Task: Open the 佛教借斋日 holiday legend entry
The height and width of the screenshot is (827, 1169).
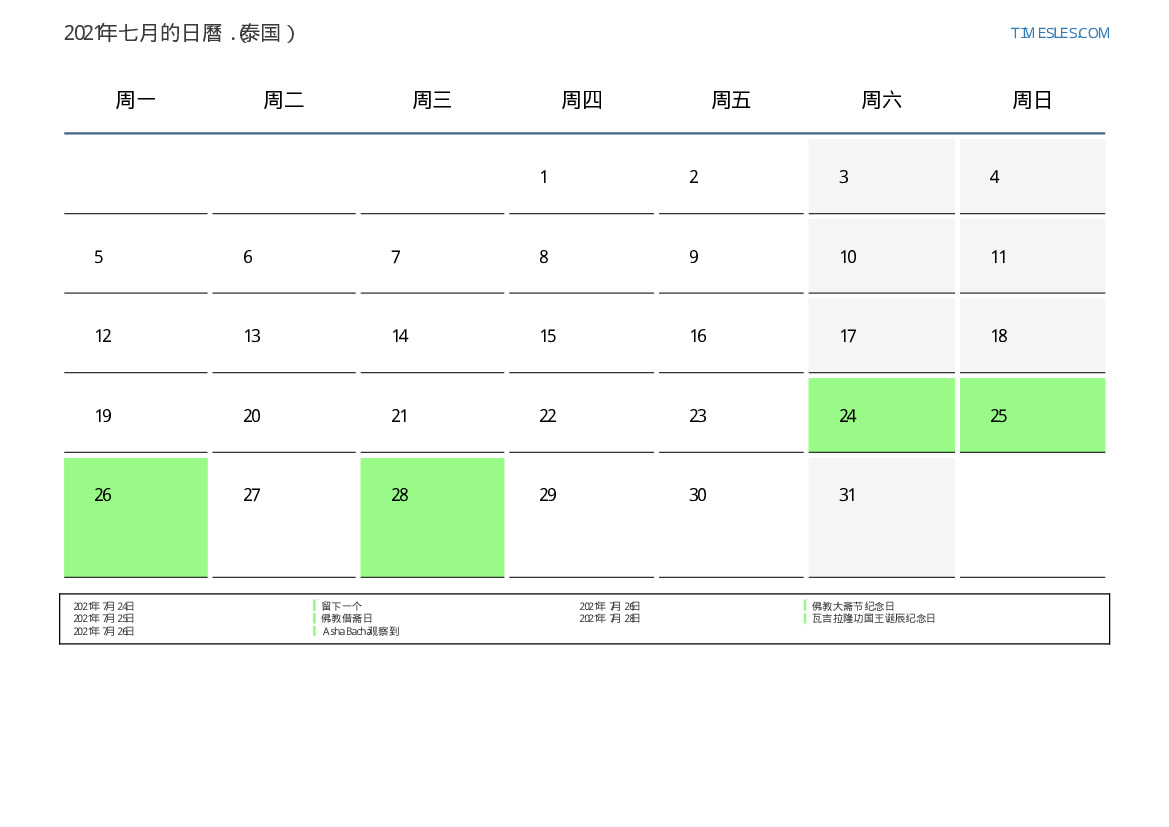Action: tap(346, 619)
